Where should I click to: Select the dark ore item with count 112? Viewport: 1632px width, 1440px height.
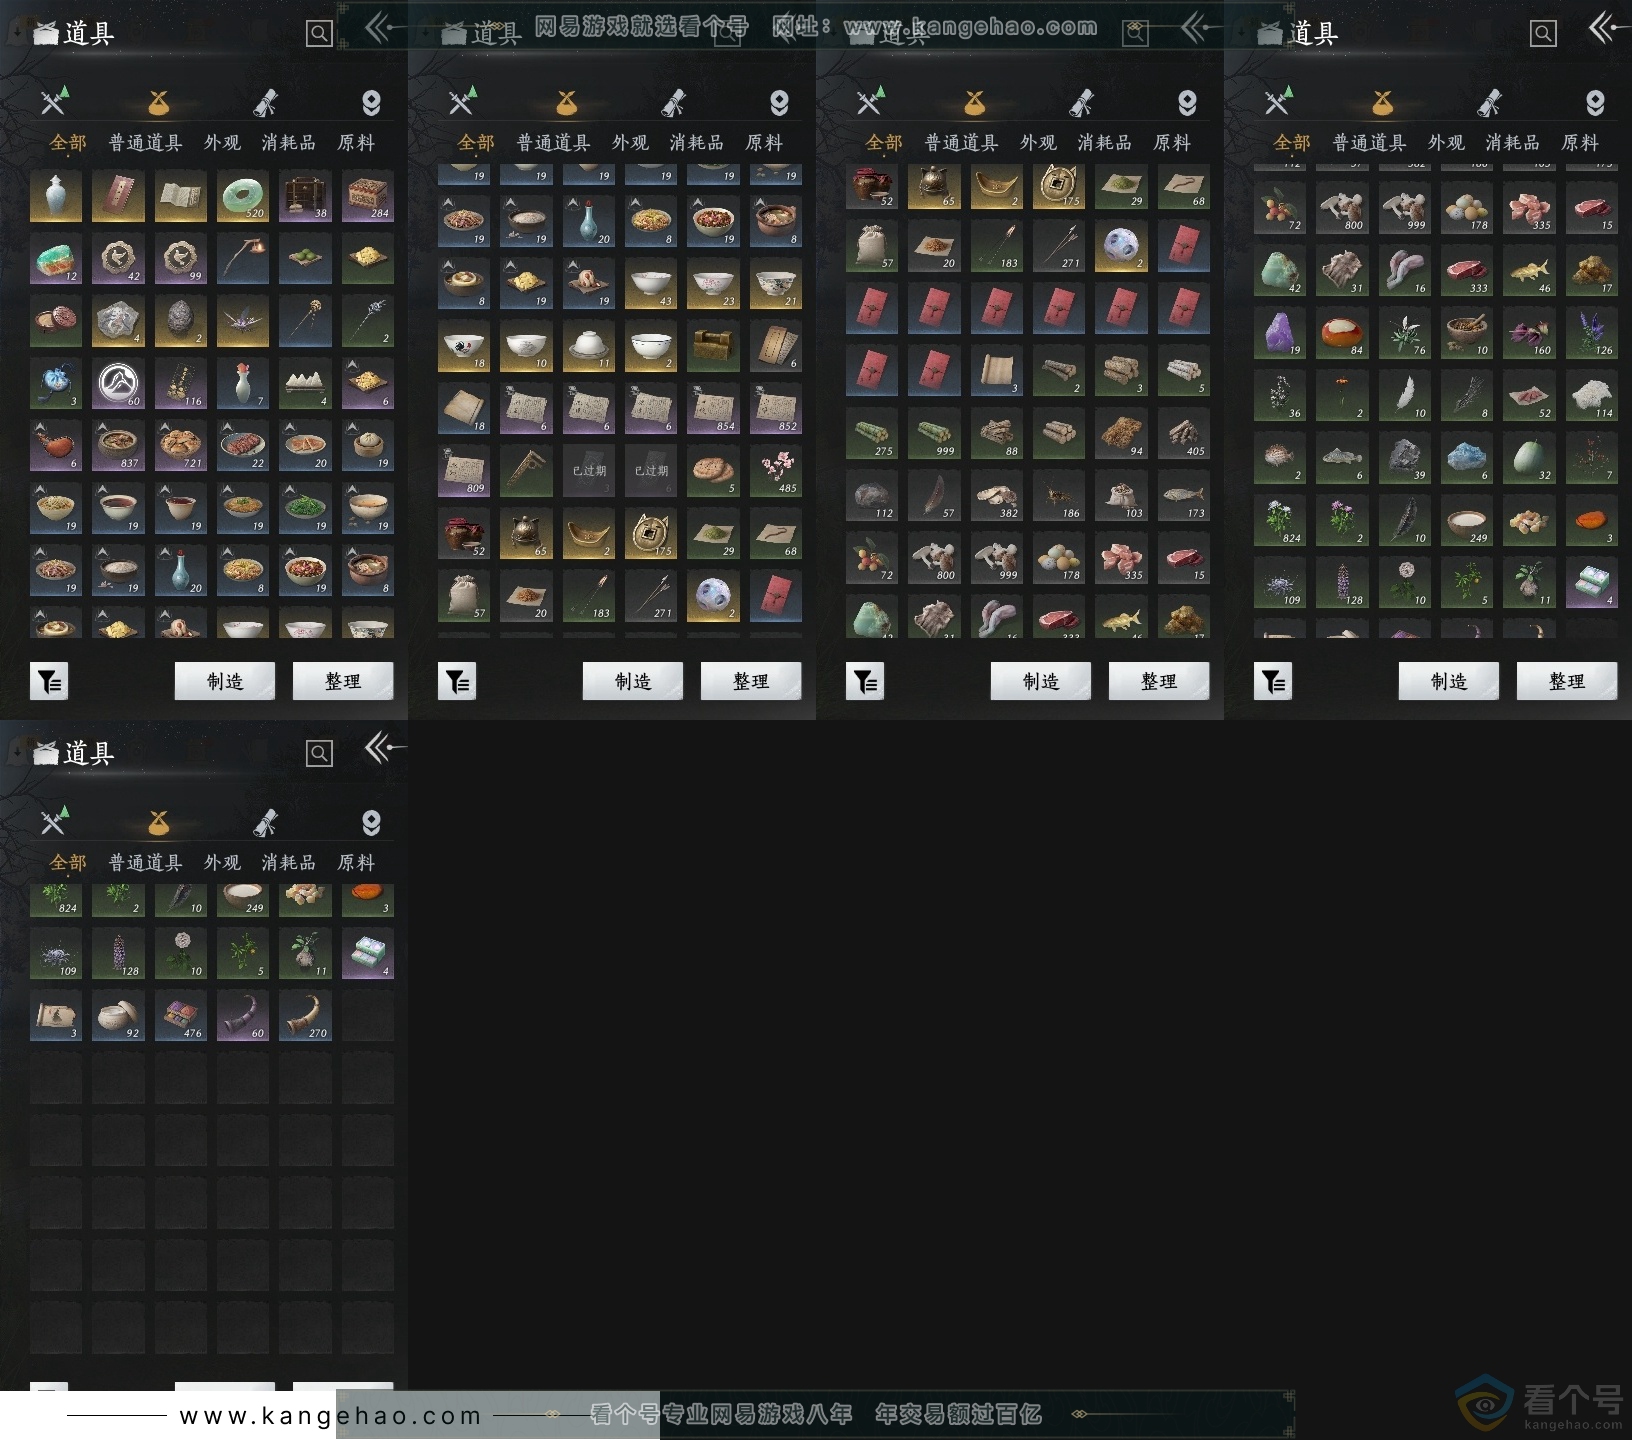pyautogui.click(x=872, y=495)
